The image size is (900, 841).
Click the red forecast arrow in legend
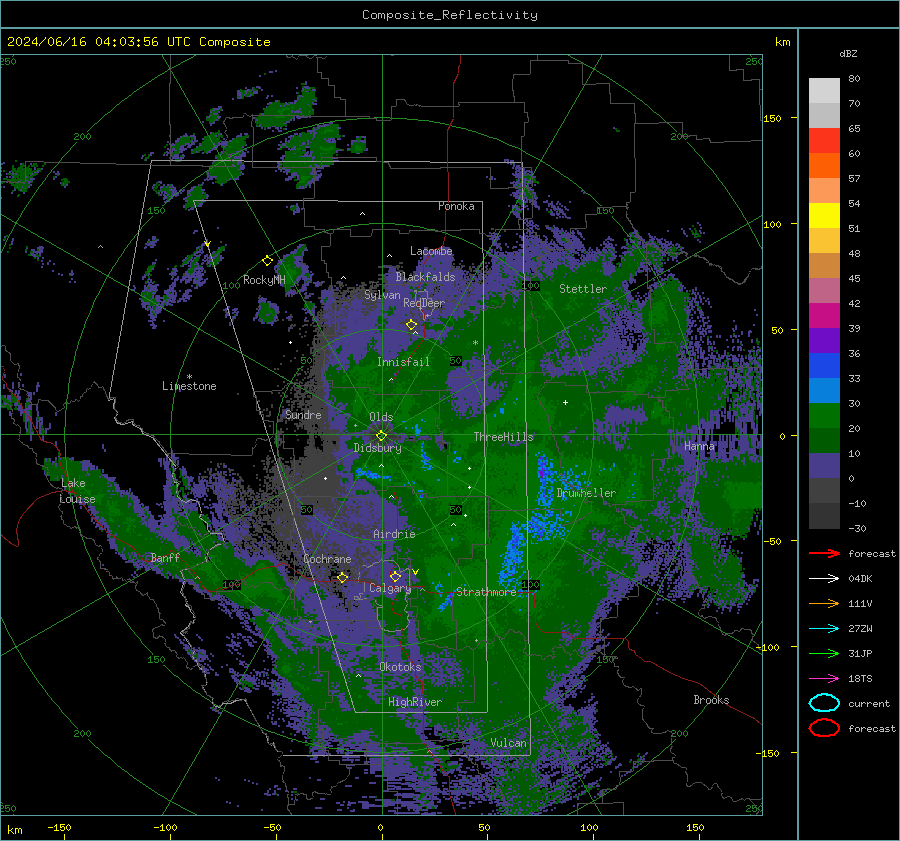(x=824, y=553)
